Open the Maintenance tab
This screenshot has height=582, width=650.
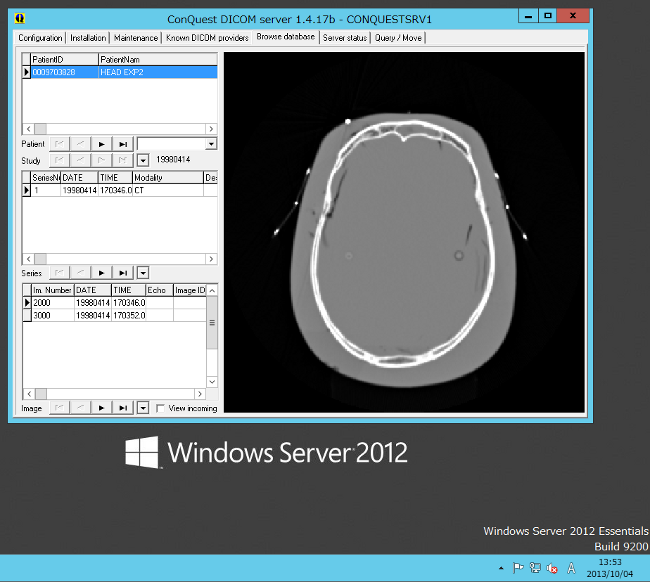pos(136,38)
